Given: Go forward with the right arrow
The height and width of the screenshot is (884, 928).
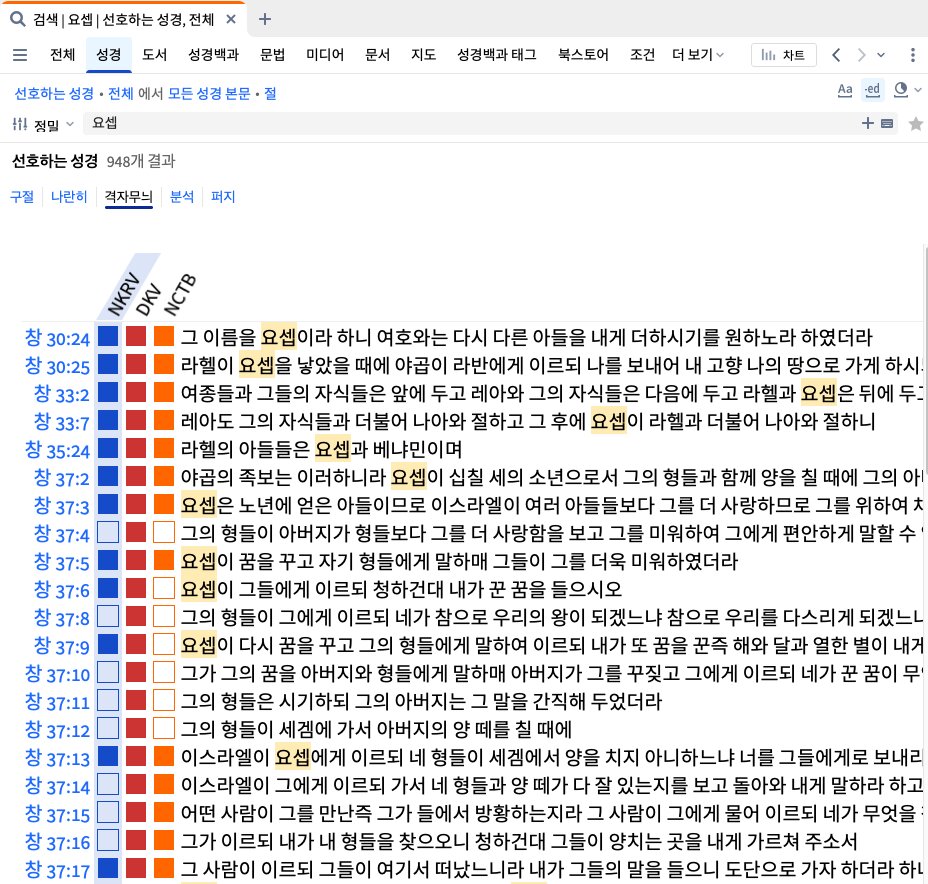Looking at the screenshot, I should click(861, 55).
